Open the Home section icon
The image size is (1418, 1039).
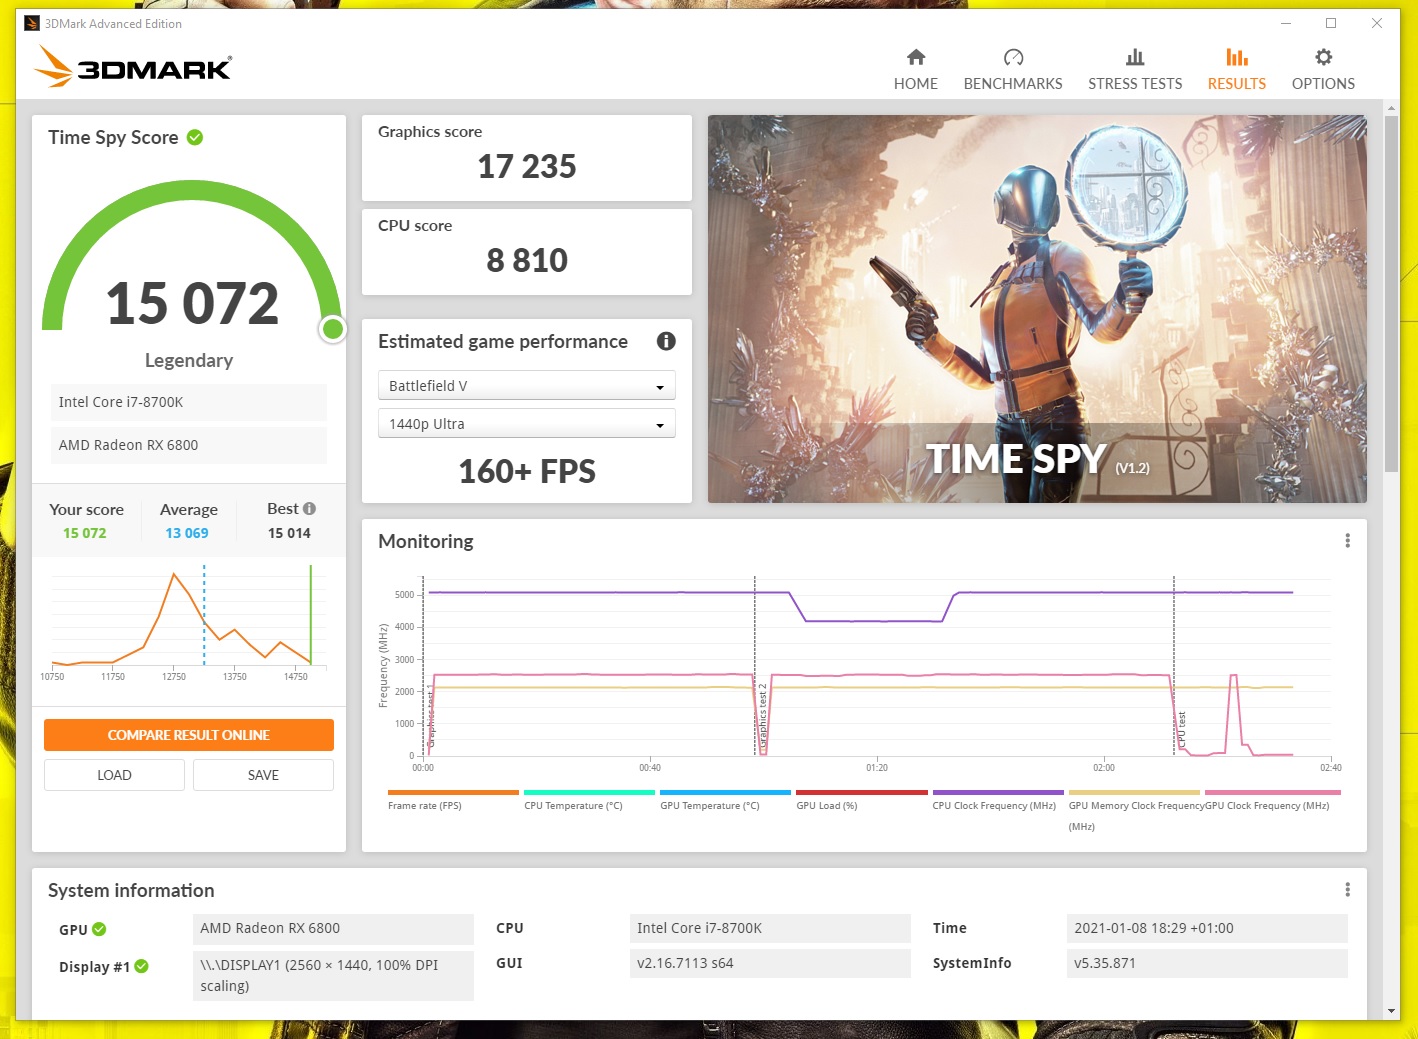916,57
